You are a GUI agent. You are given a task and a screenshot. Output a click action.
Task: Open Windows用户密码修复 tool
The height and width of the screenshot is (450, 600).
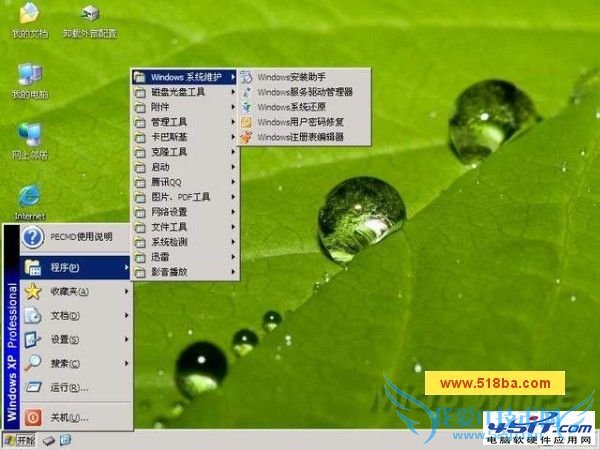(x=305, y=122)
